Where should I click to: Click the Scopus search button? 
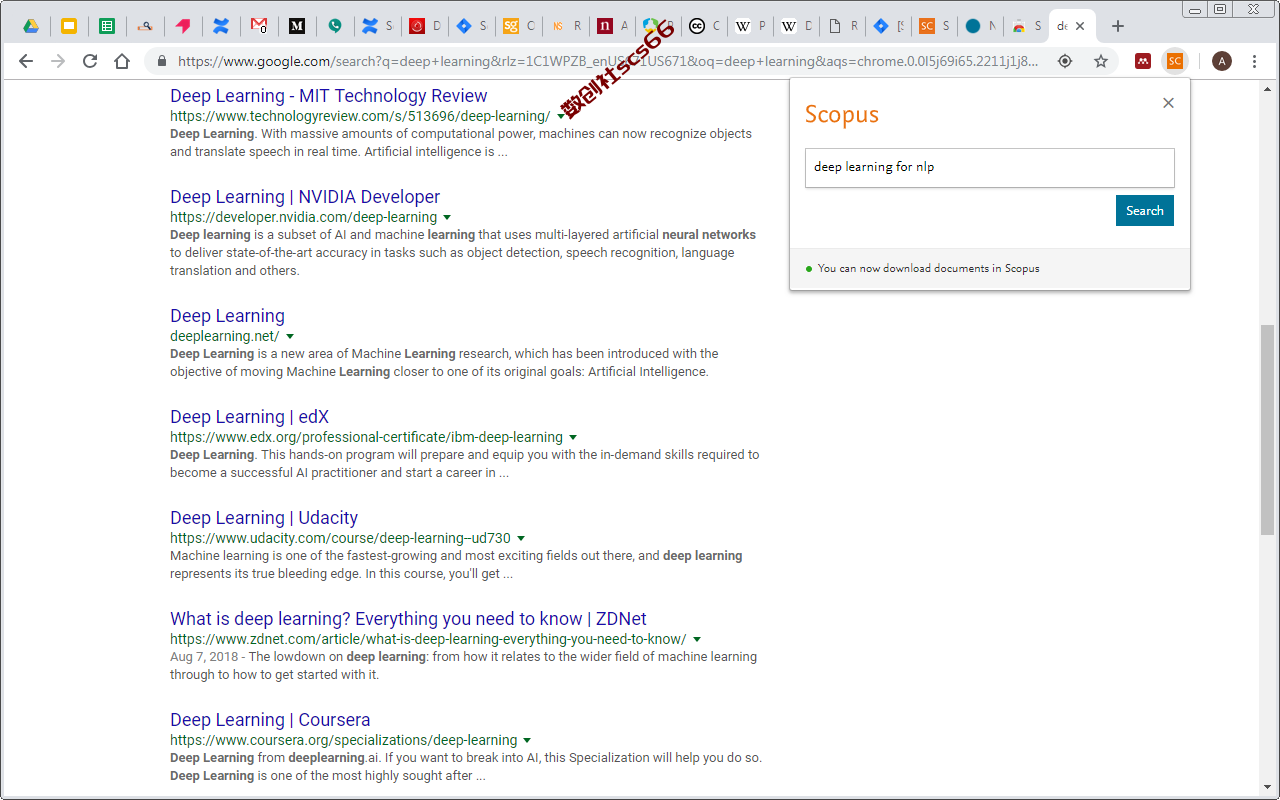[1145, 210]
